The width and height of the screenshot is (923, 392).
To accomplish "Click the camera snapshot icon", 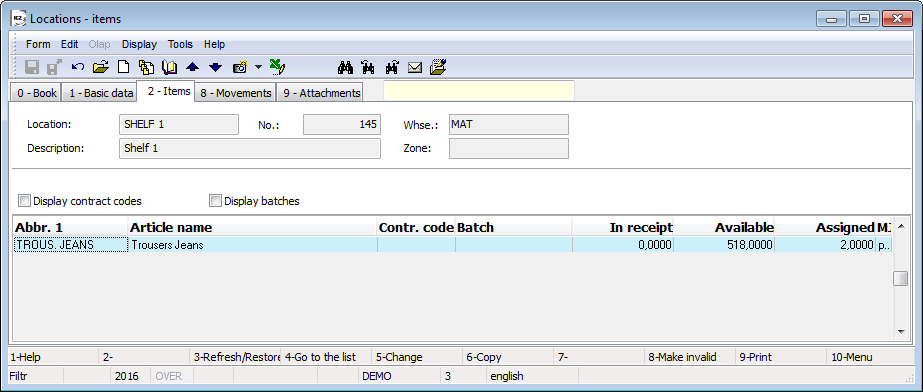I will coord(240,67).
